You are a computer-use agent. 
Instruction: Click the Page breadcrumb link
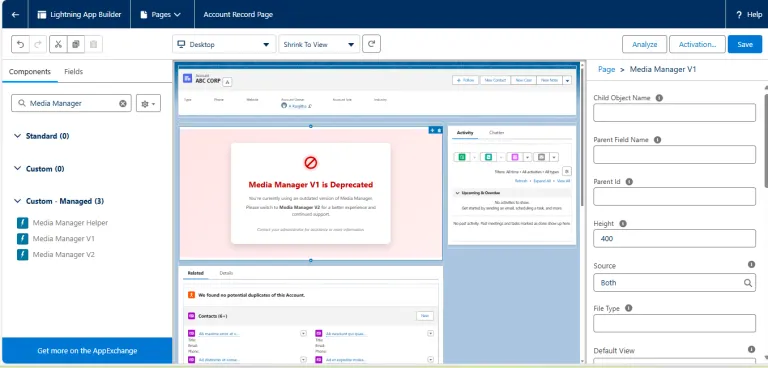(606, 70)
